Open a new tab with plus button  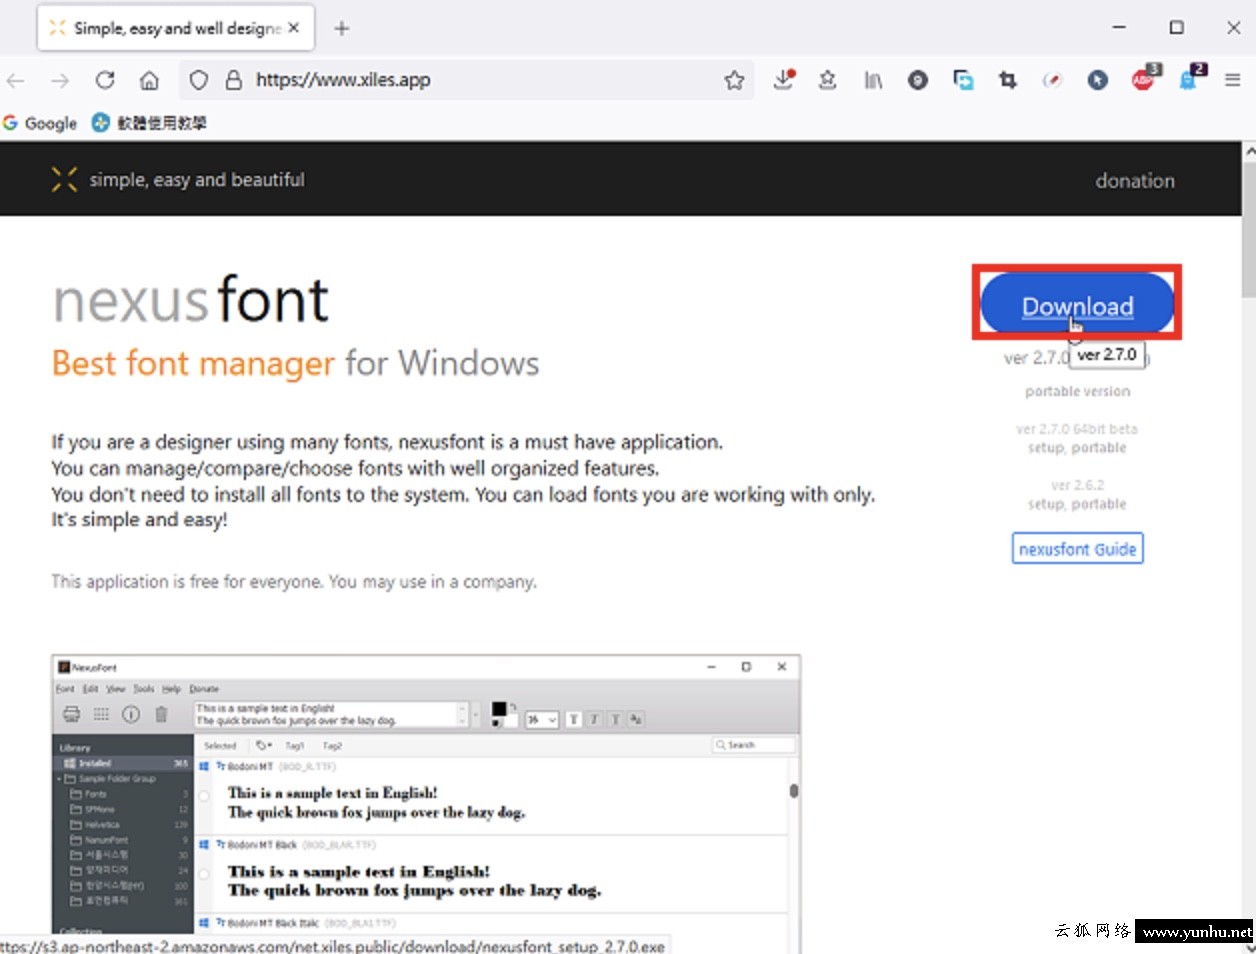point(342,28)
